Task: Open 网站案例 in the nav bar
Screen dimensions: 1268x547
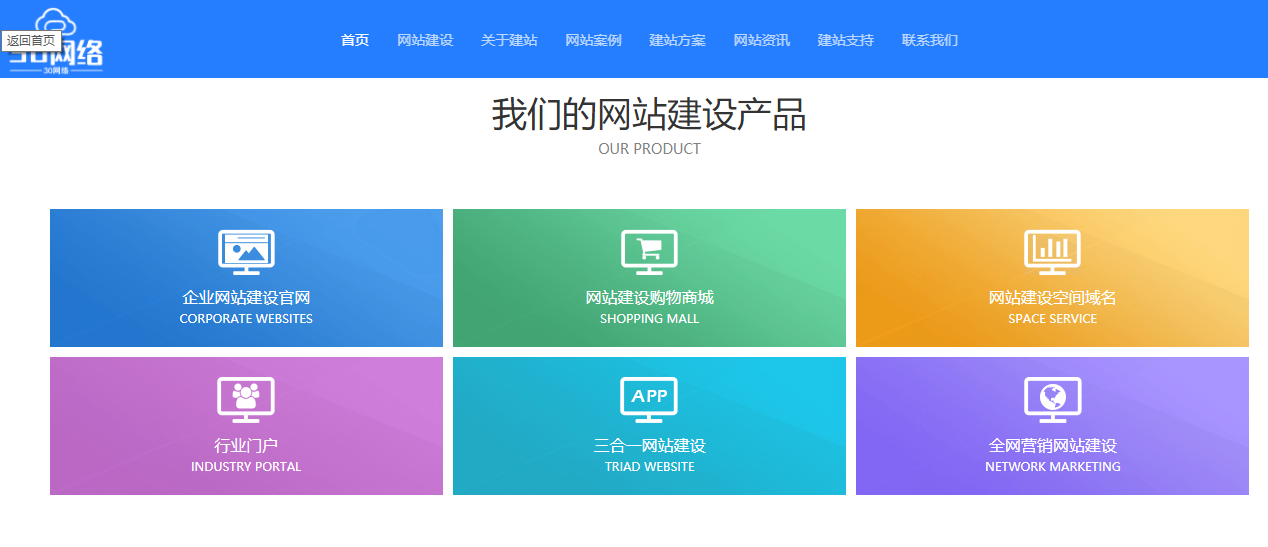Action: coord(593,40)
